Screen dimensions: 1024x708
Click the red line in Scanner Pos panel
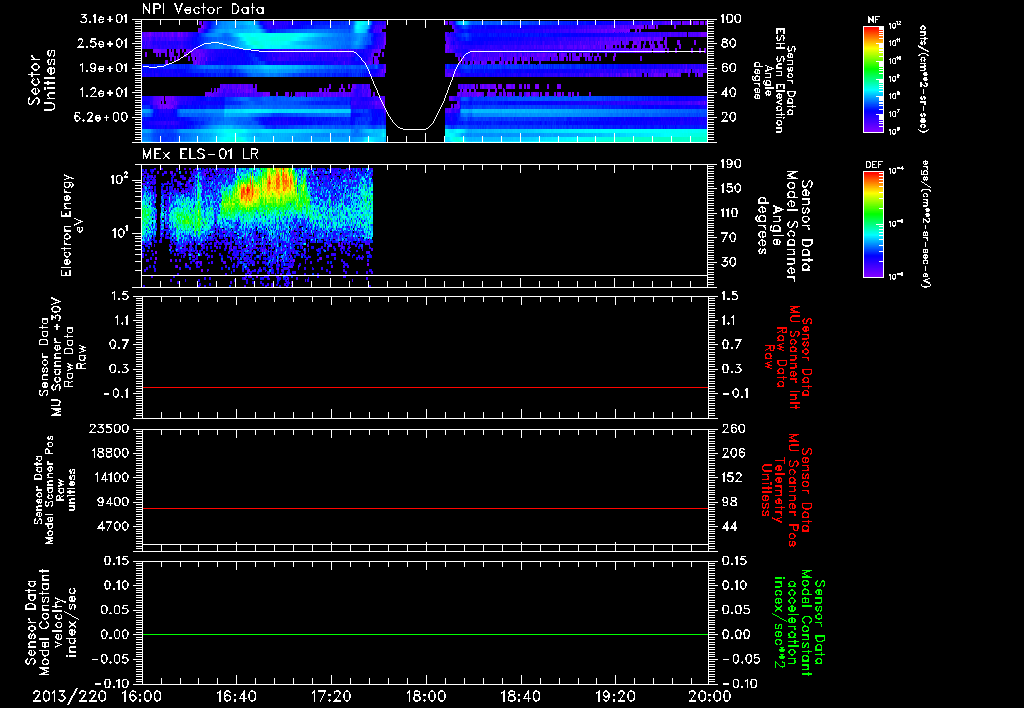click(425, 508)
